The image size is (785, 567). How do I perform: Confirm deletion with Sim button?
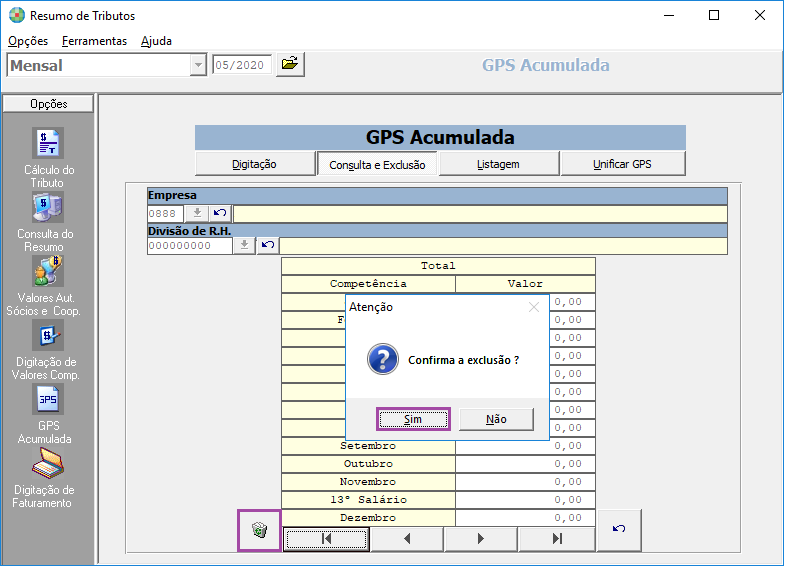(413, 419)
